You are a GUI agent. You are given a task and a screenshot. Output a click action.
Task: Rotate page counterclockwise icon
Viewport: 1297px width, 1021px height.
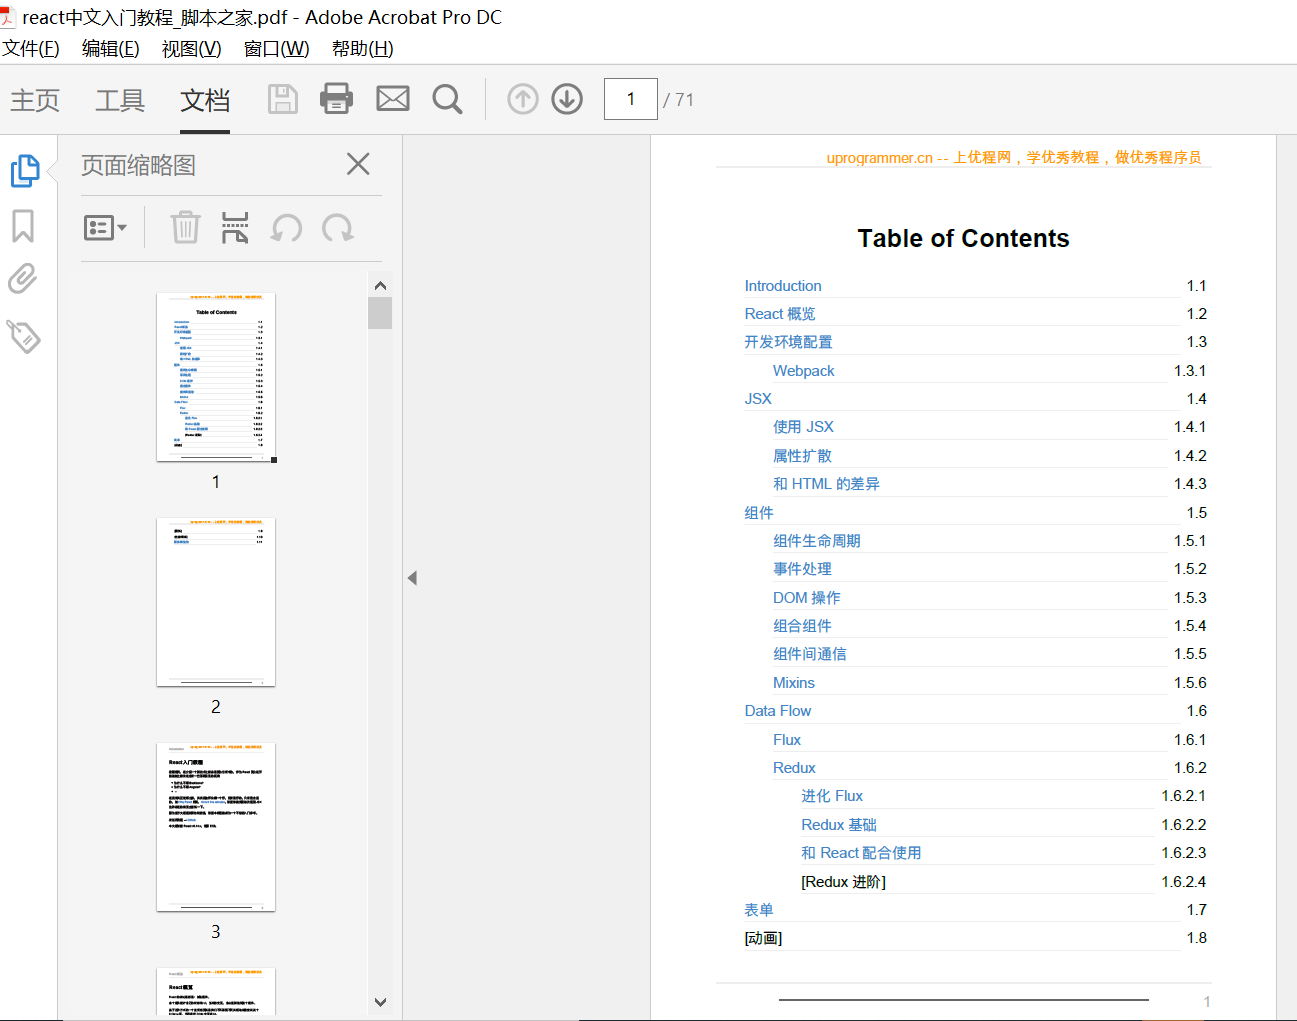(287, 228)
